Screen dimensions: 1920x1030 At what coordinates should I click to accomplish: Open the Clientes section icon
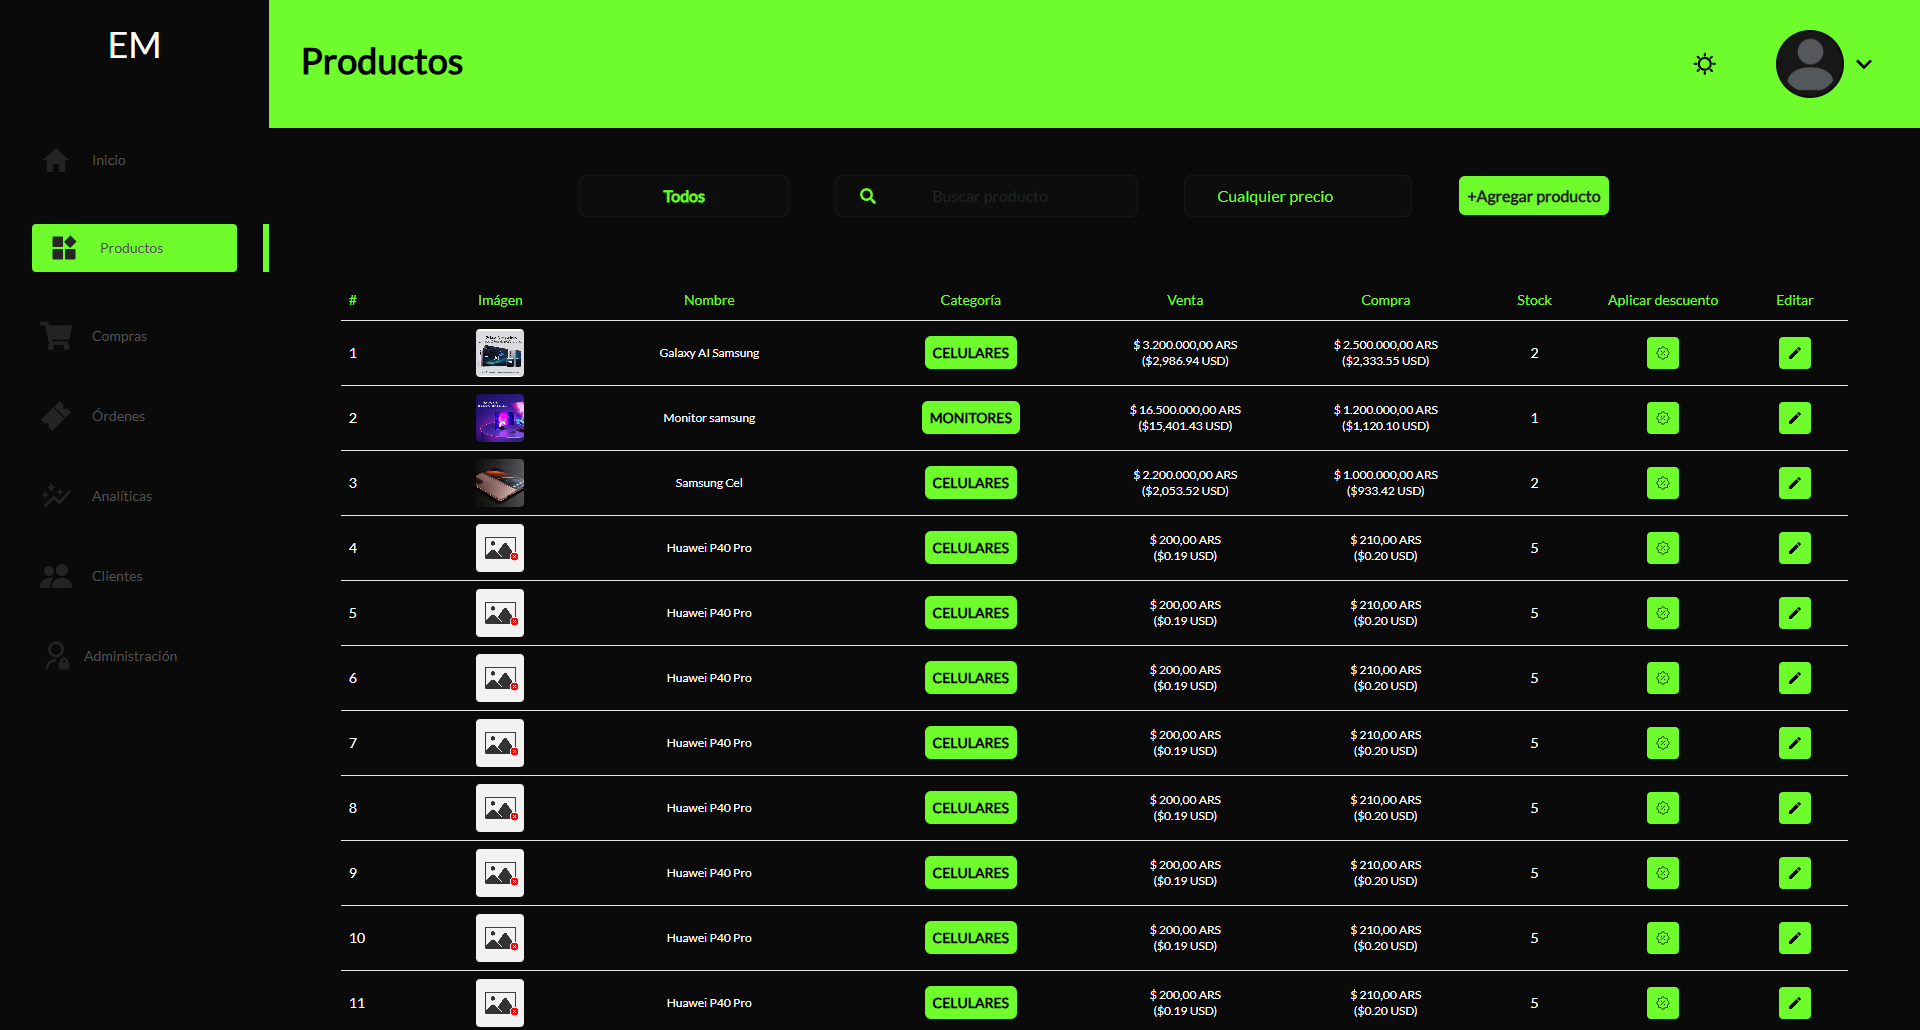[x=56, y=576]
